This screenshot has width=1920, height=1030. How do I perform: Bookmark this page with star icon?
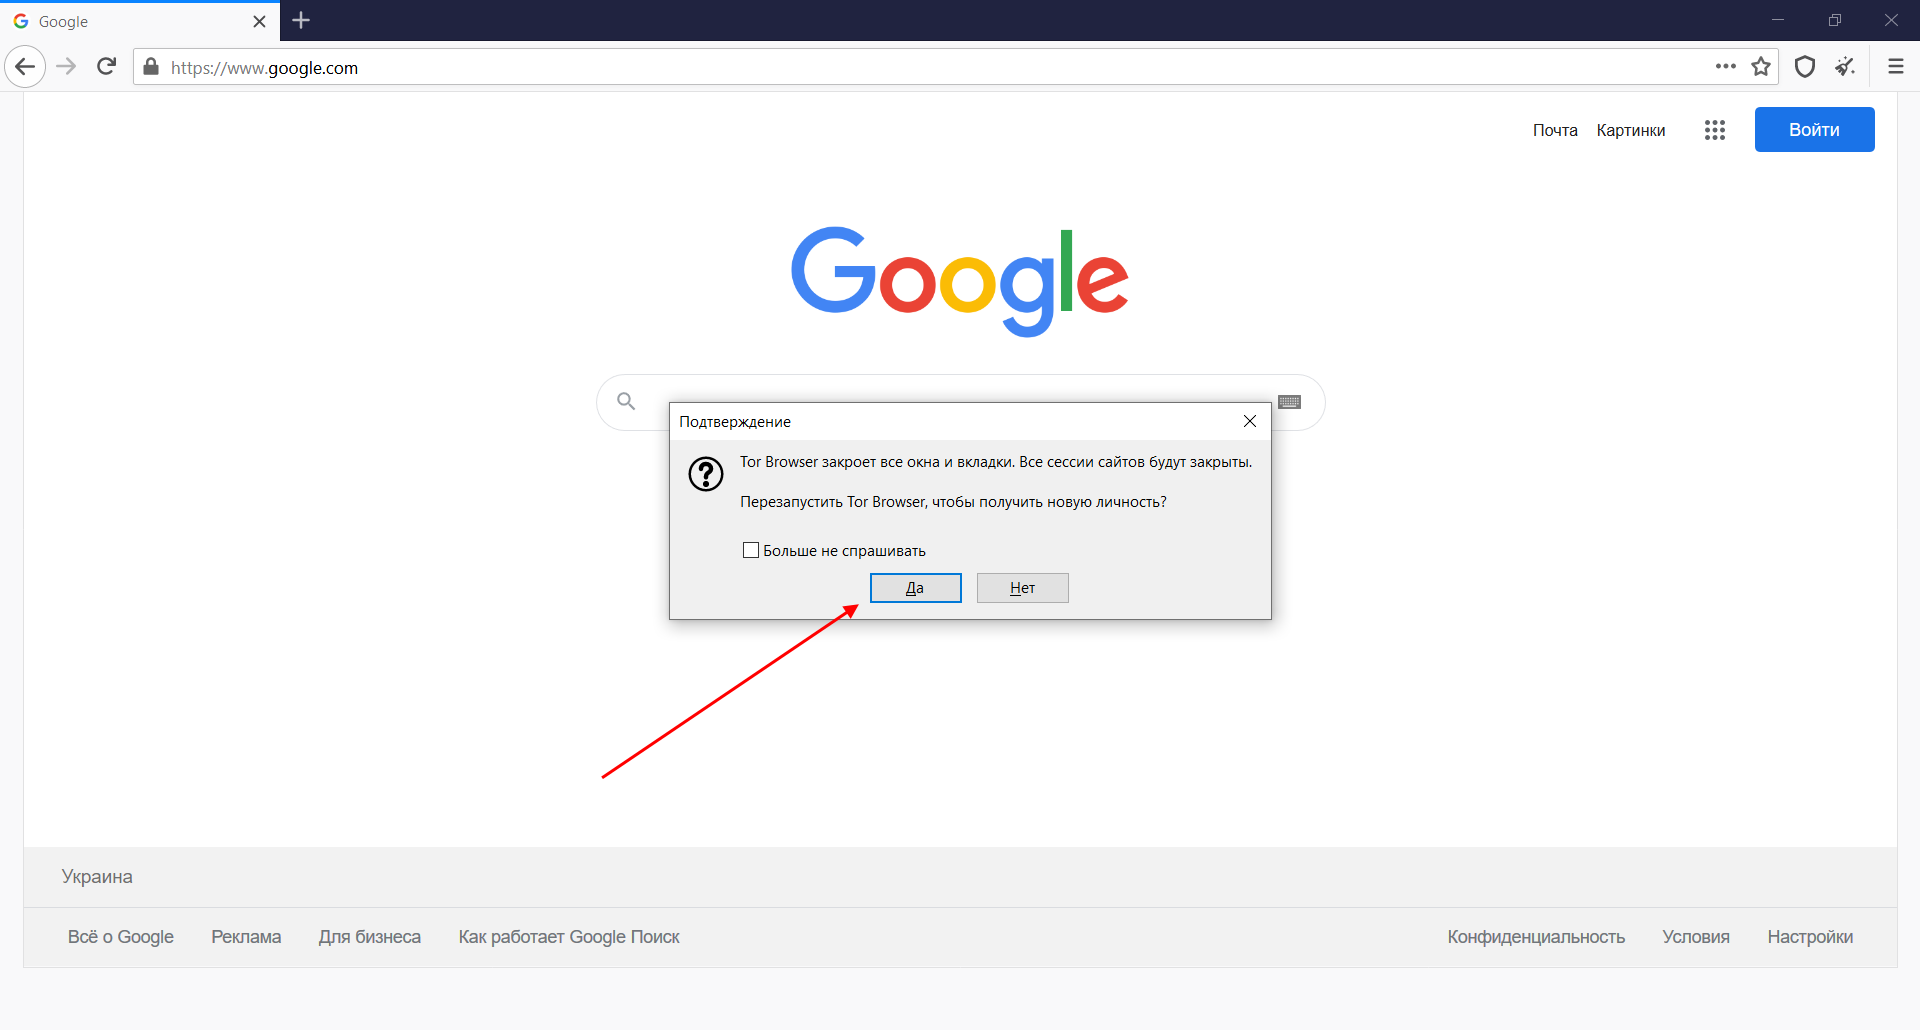click(x=1761, y=67)
